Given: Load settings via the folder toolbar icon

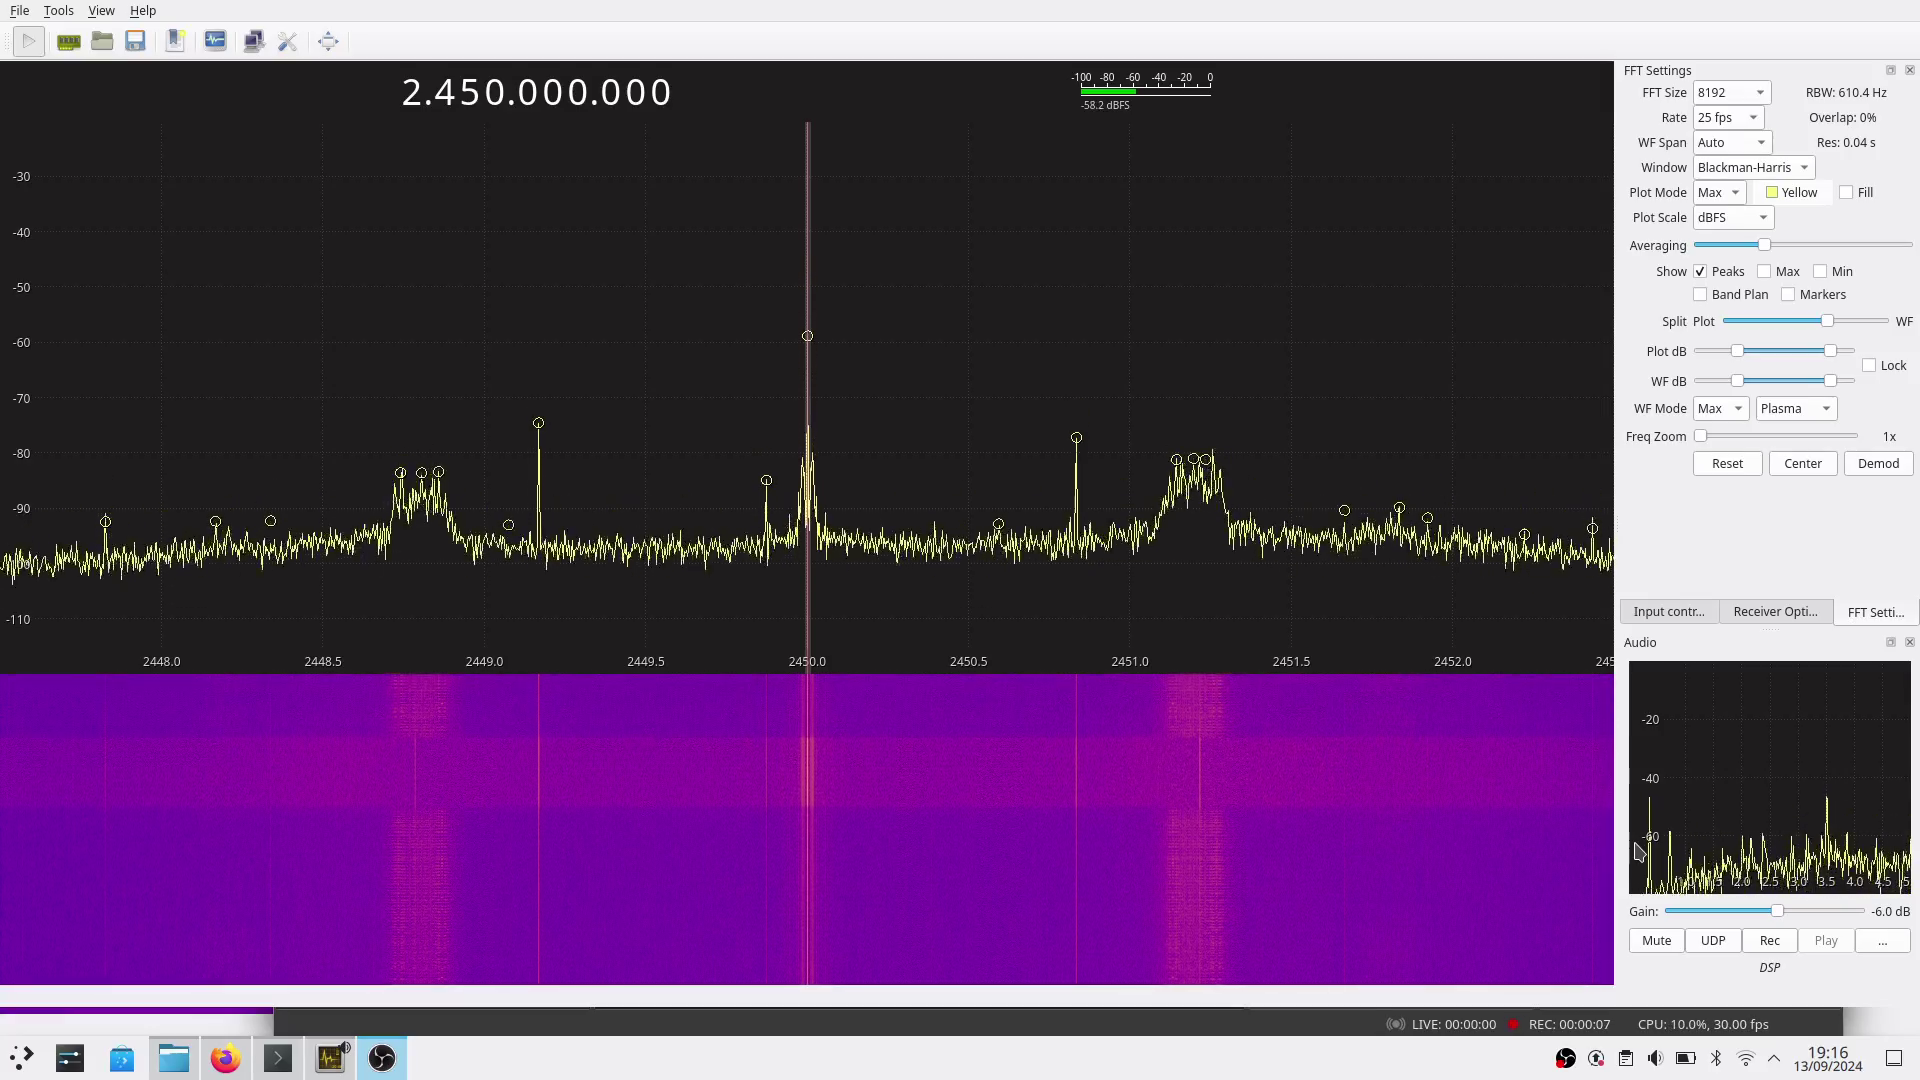Looking at the screenshot, I should (x=102, y=41).
